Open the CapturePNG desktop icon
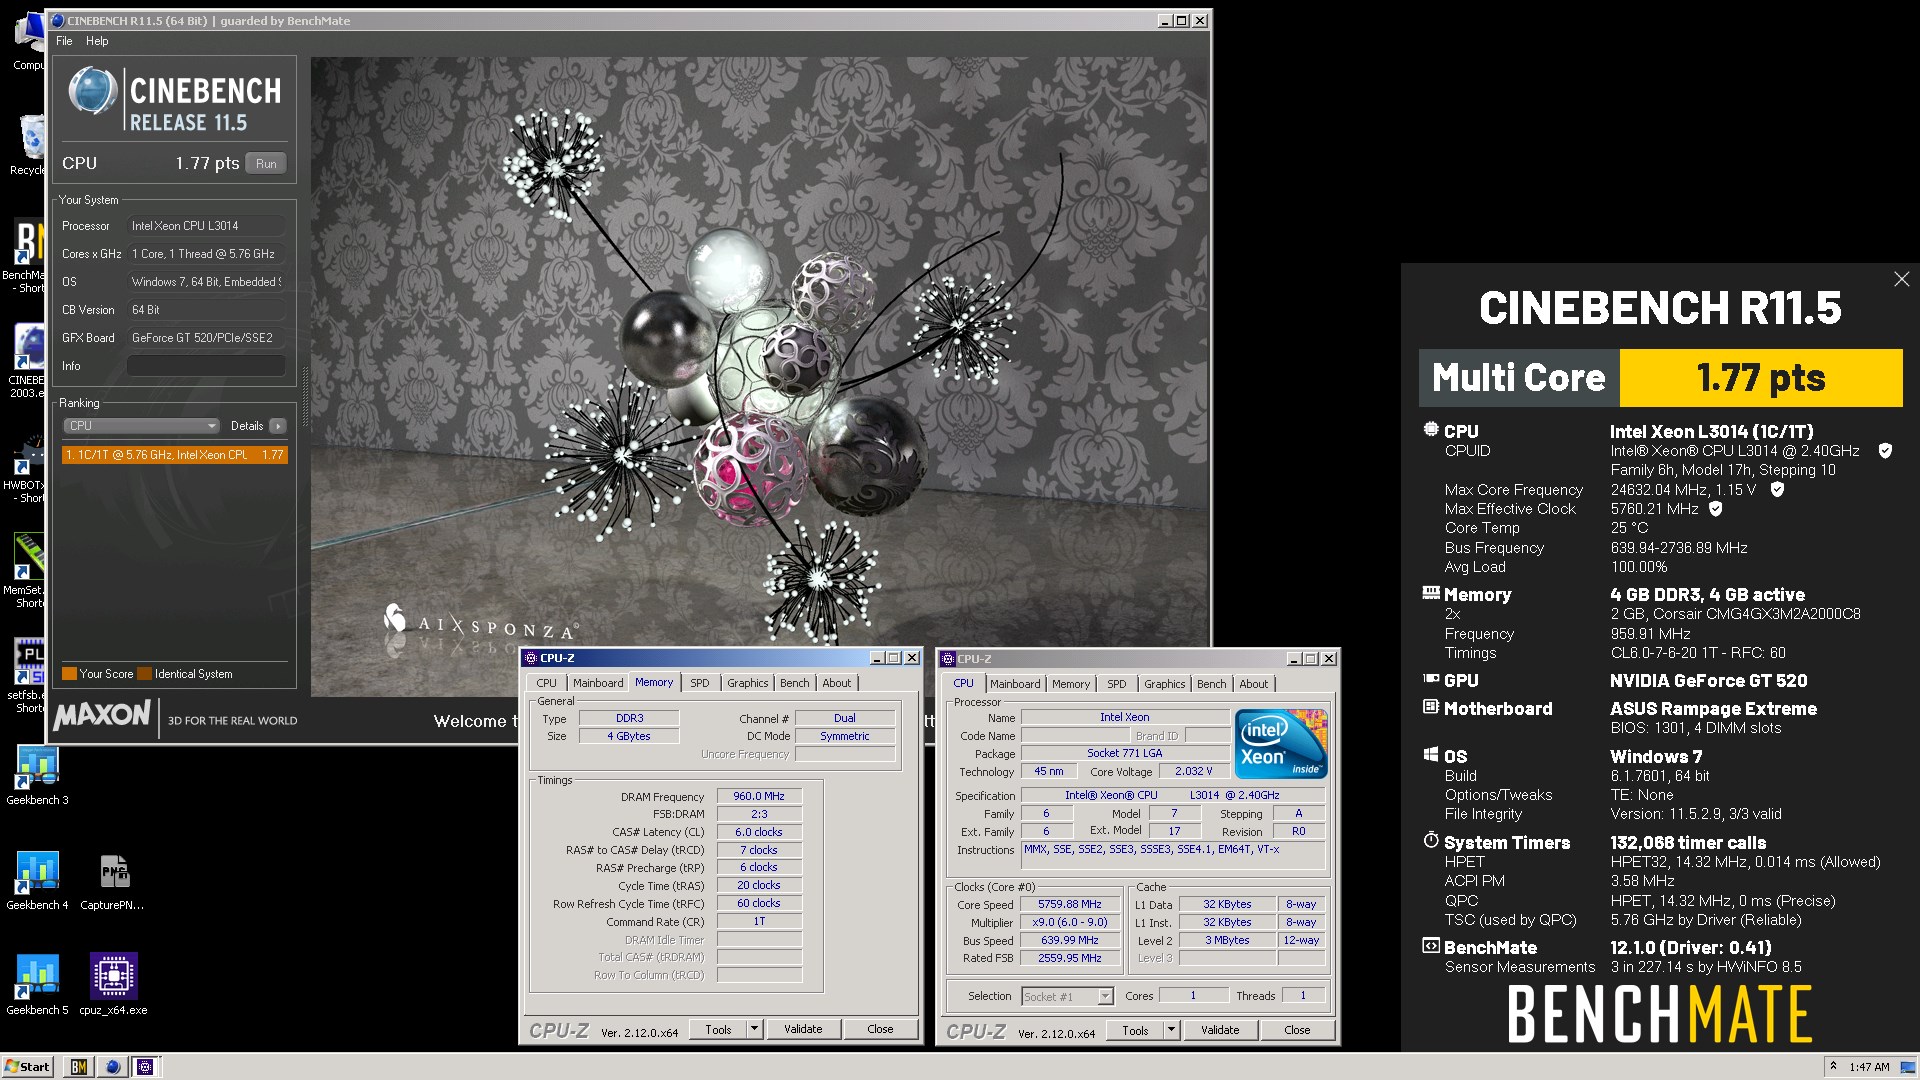 tap(113, 880)
